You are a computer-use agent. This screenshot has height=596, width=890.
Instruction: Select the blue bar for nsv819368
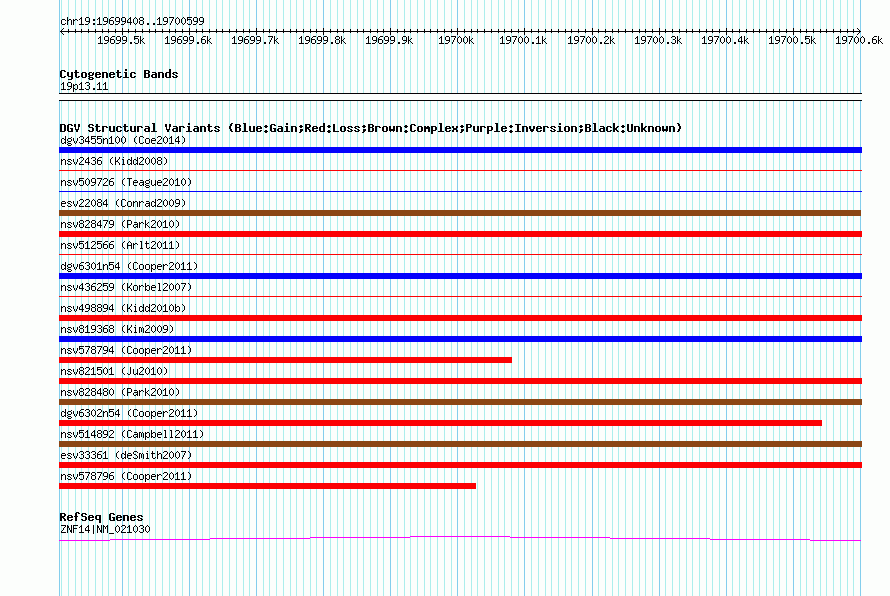460,339
